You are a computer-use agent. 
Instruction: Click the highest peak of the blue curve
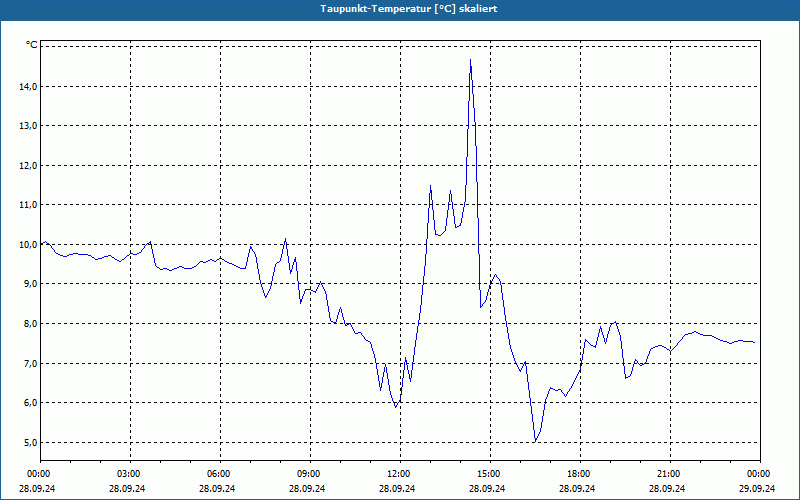tap(470, 60)
